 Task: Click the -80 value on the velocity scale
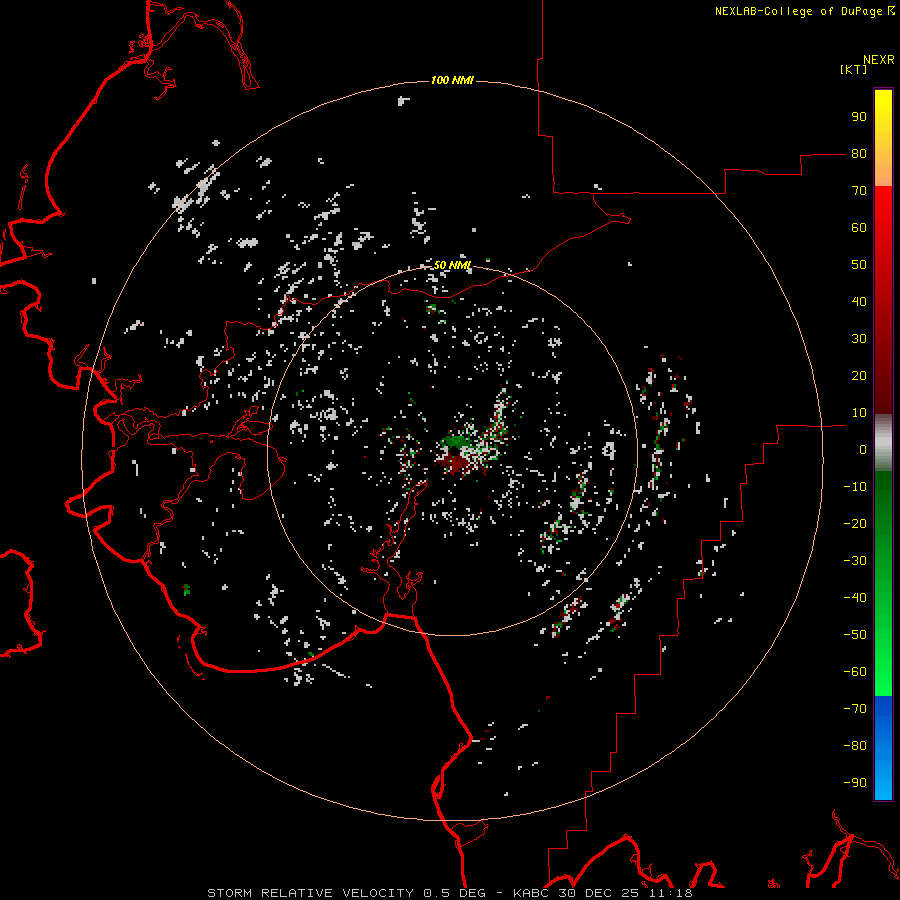(855, 746)
